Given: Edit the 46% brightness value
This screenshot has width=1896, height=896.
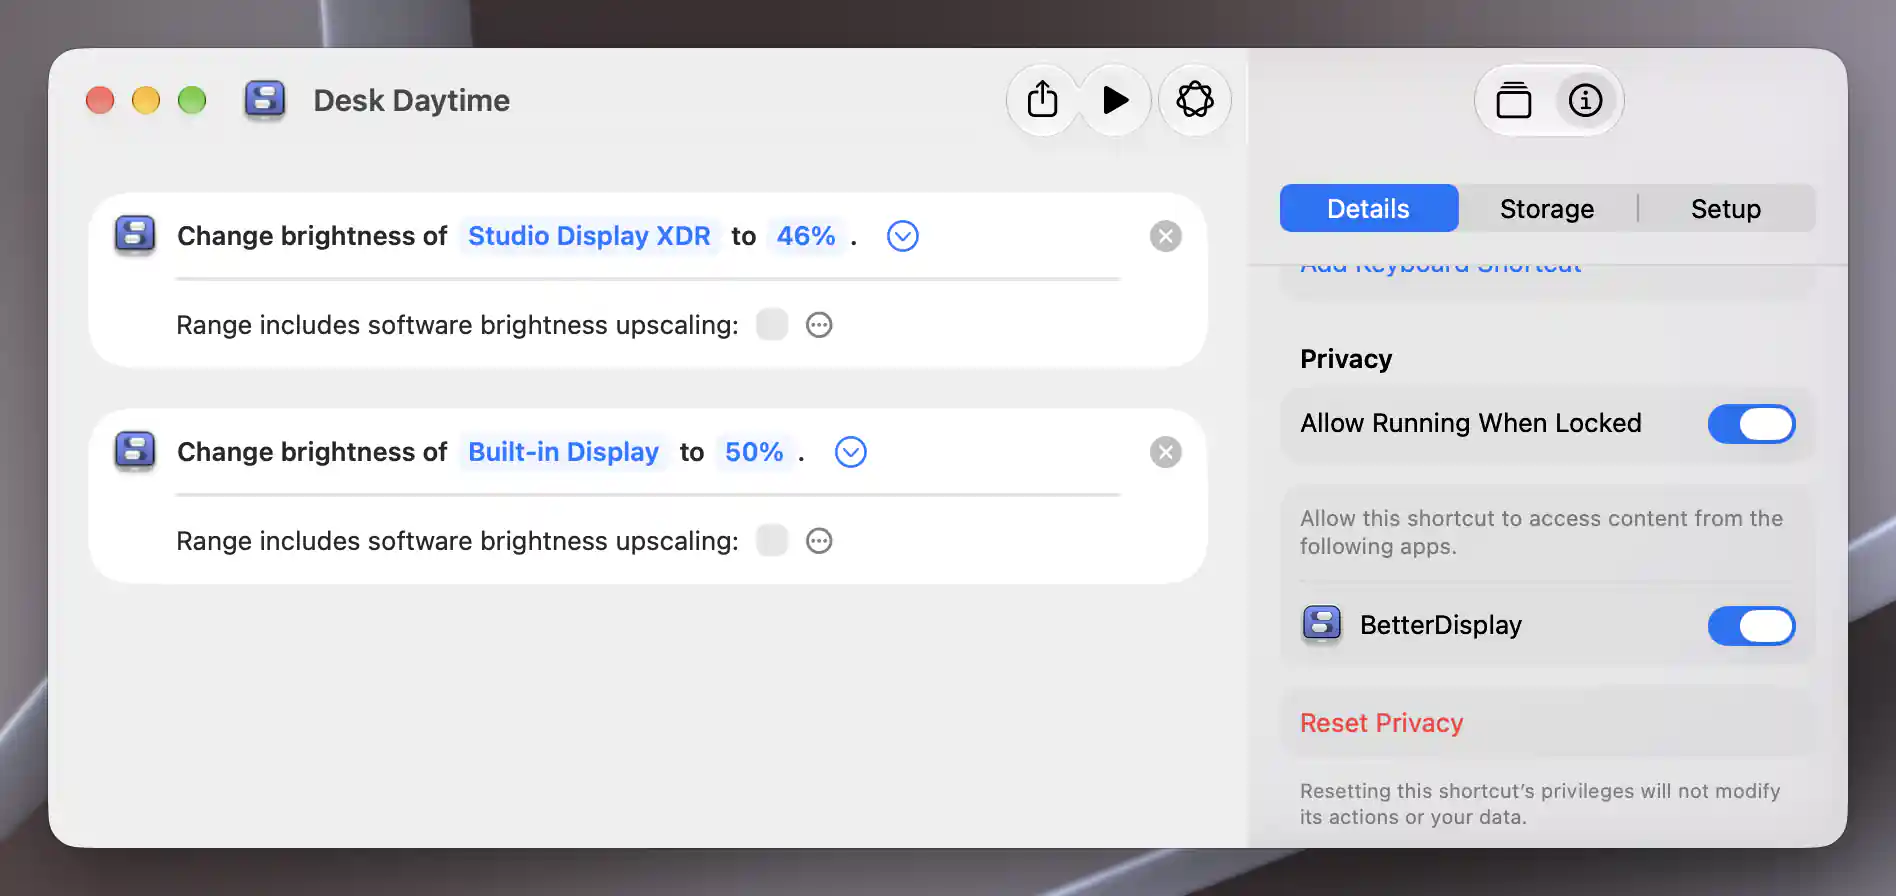Looking at the screenshot, I should click(x=806, y=236).
